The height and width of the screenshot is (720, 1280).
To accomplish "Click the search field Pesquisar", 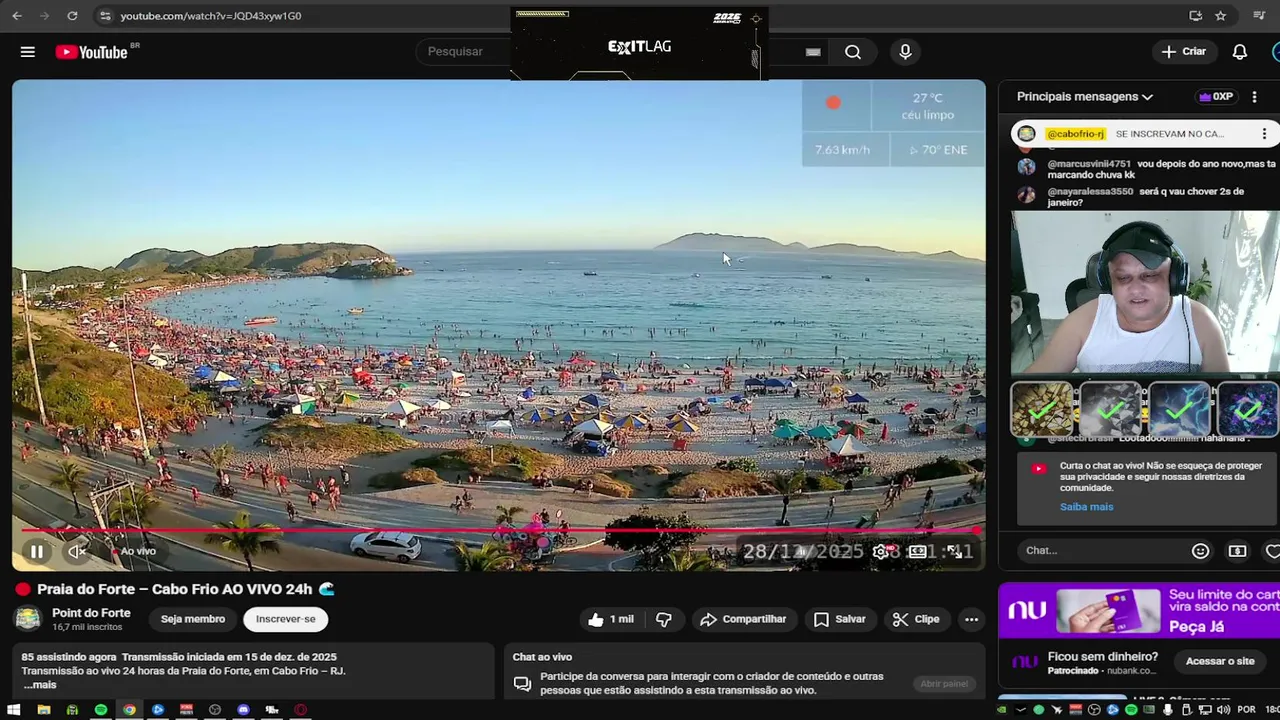I will click(465, 52).
